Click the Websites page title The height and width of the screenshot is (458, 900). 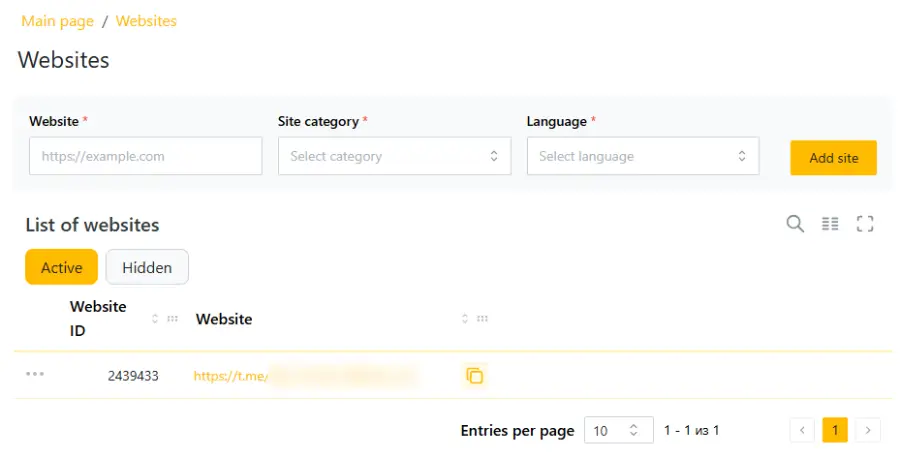tap(64, 60)
